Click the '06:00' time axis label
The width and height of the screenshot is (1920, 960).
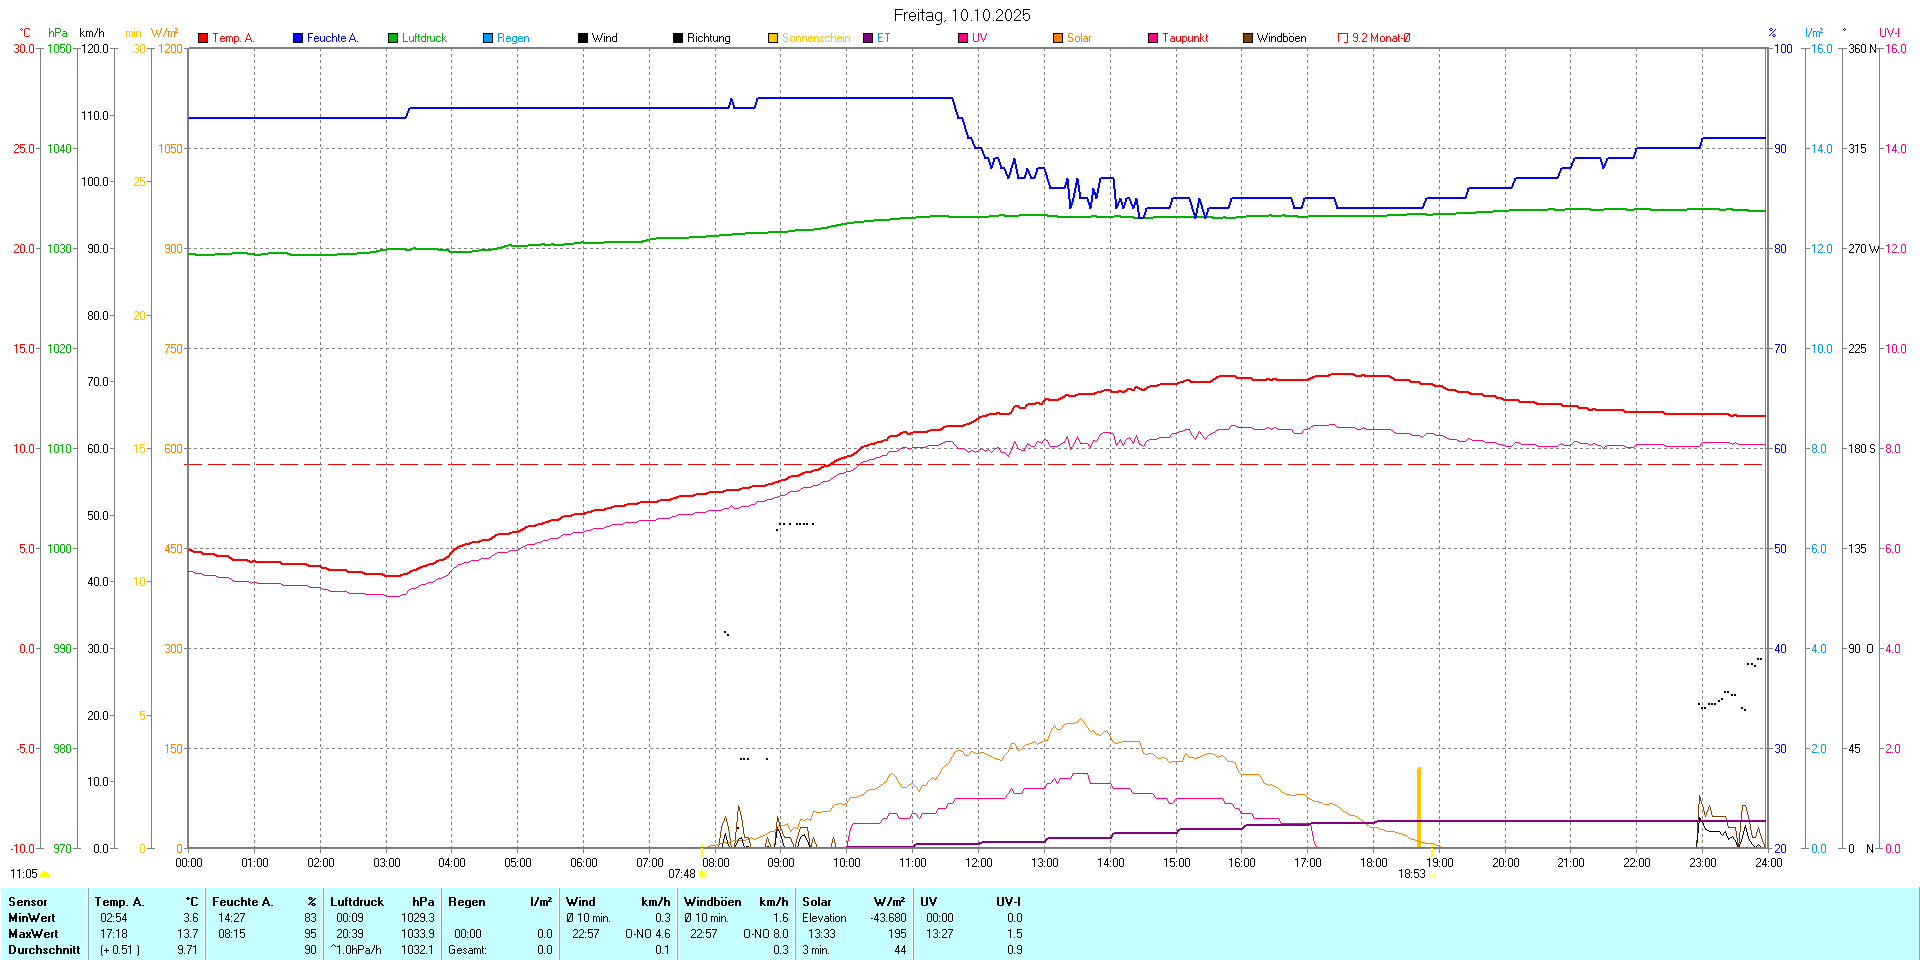pyautogui.click(x=584, y=863)
